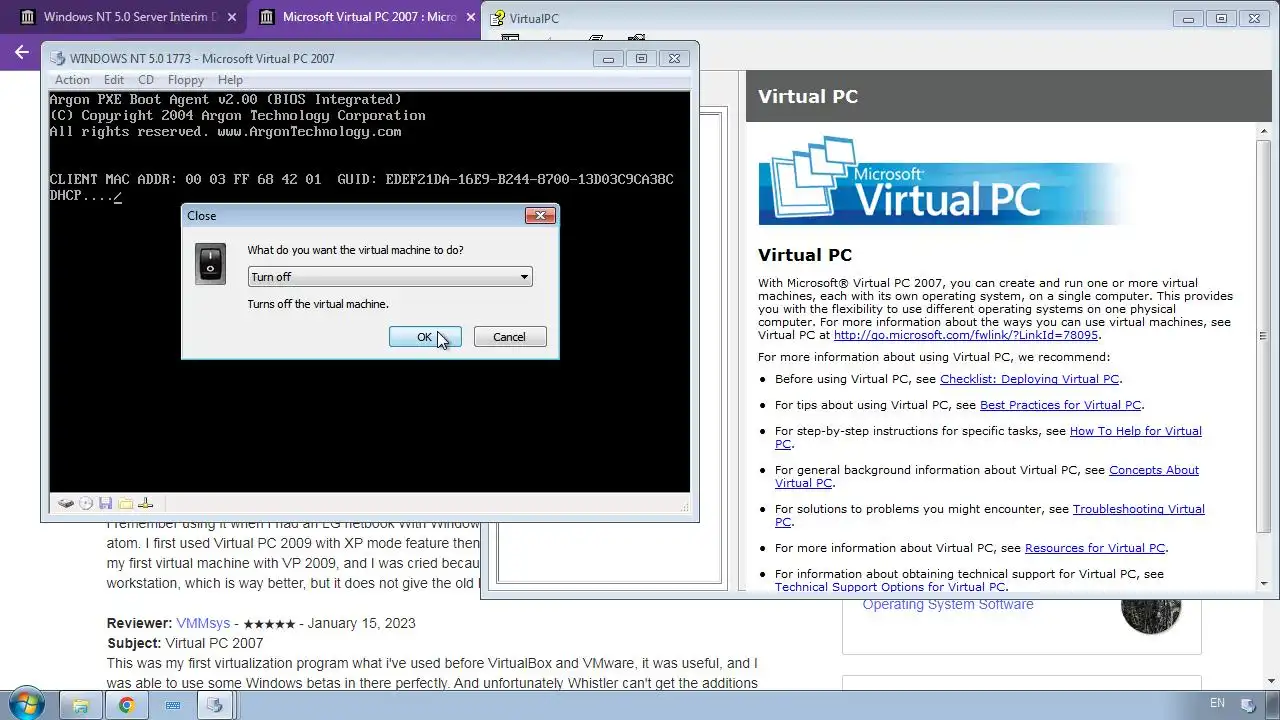This screenshot has width=1280, height=720.
Task: Click OK in the Close dialog
Action: click(425, 337)
